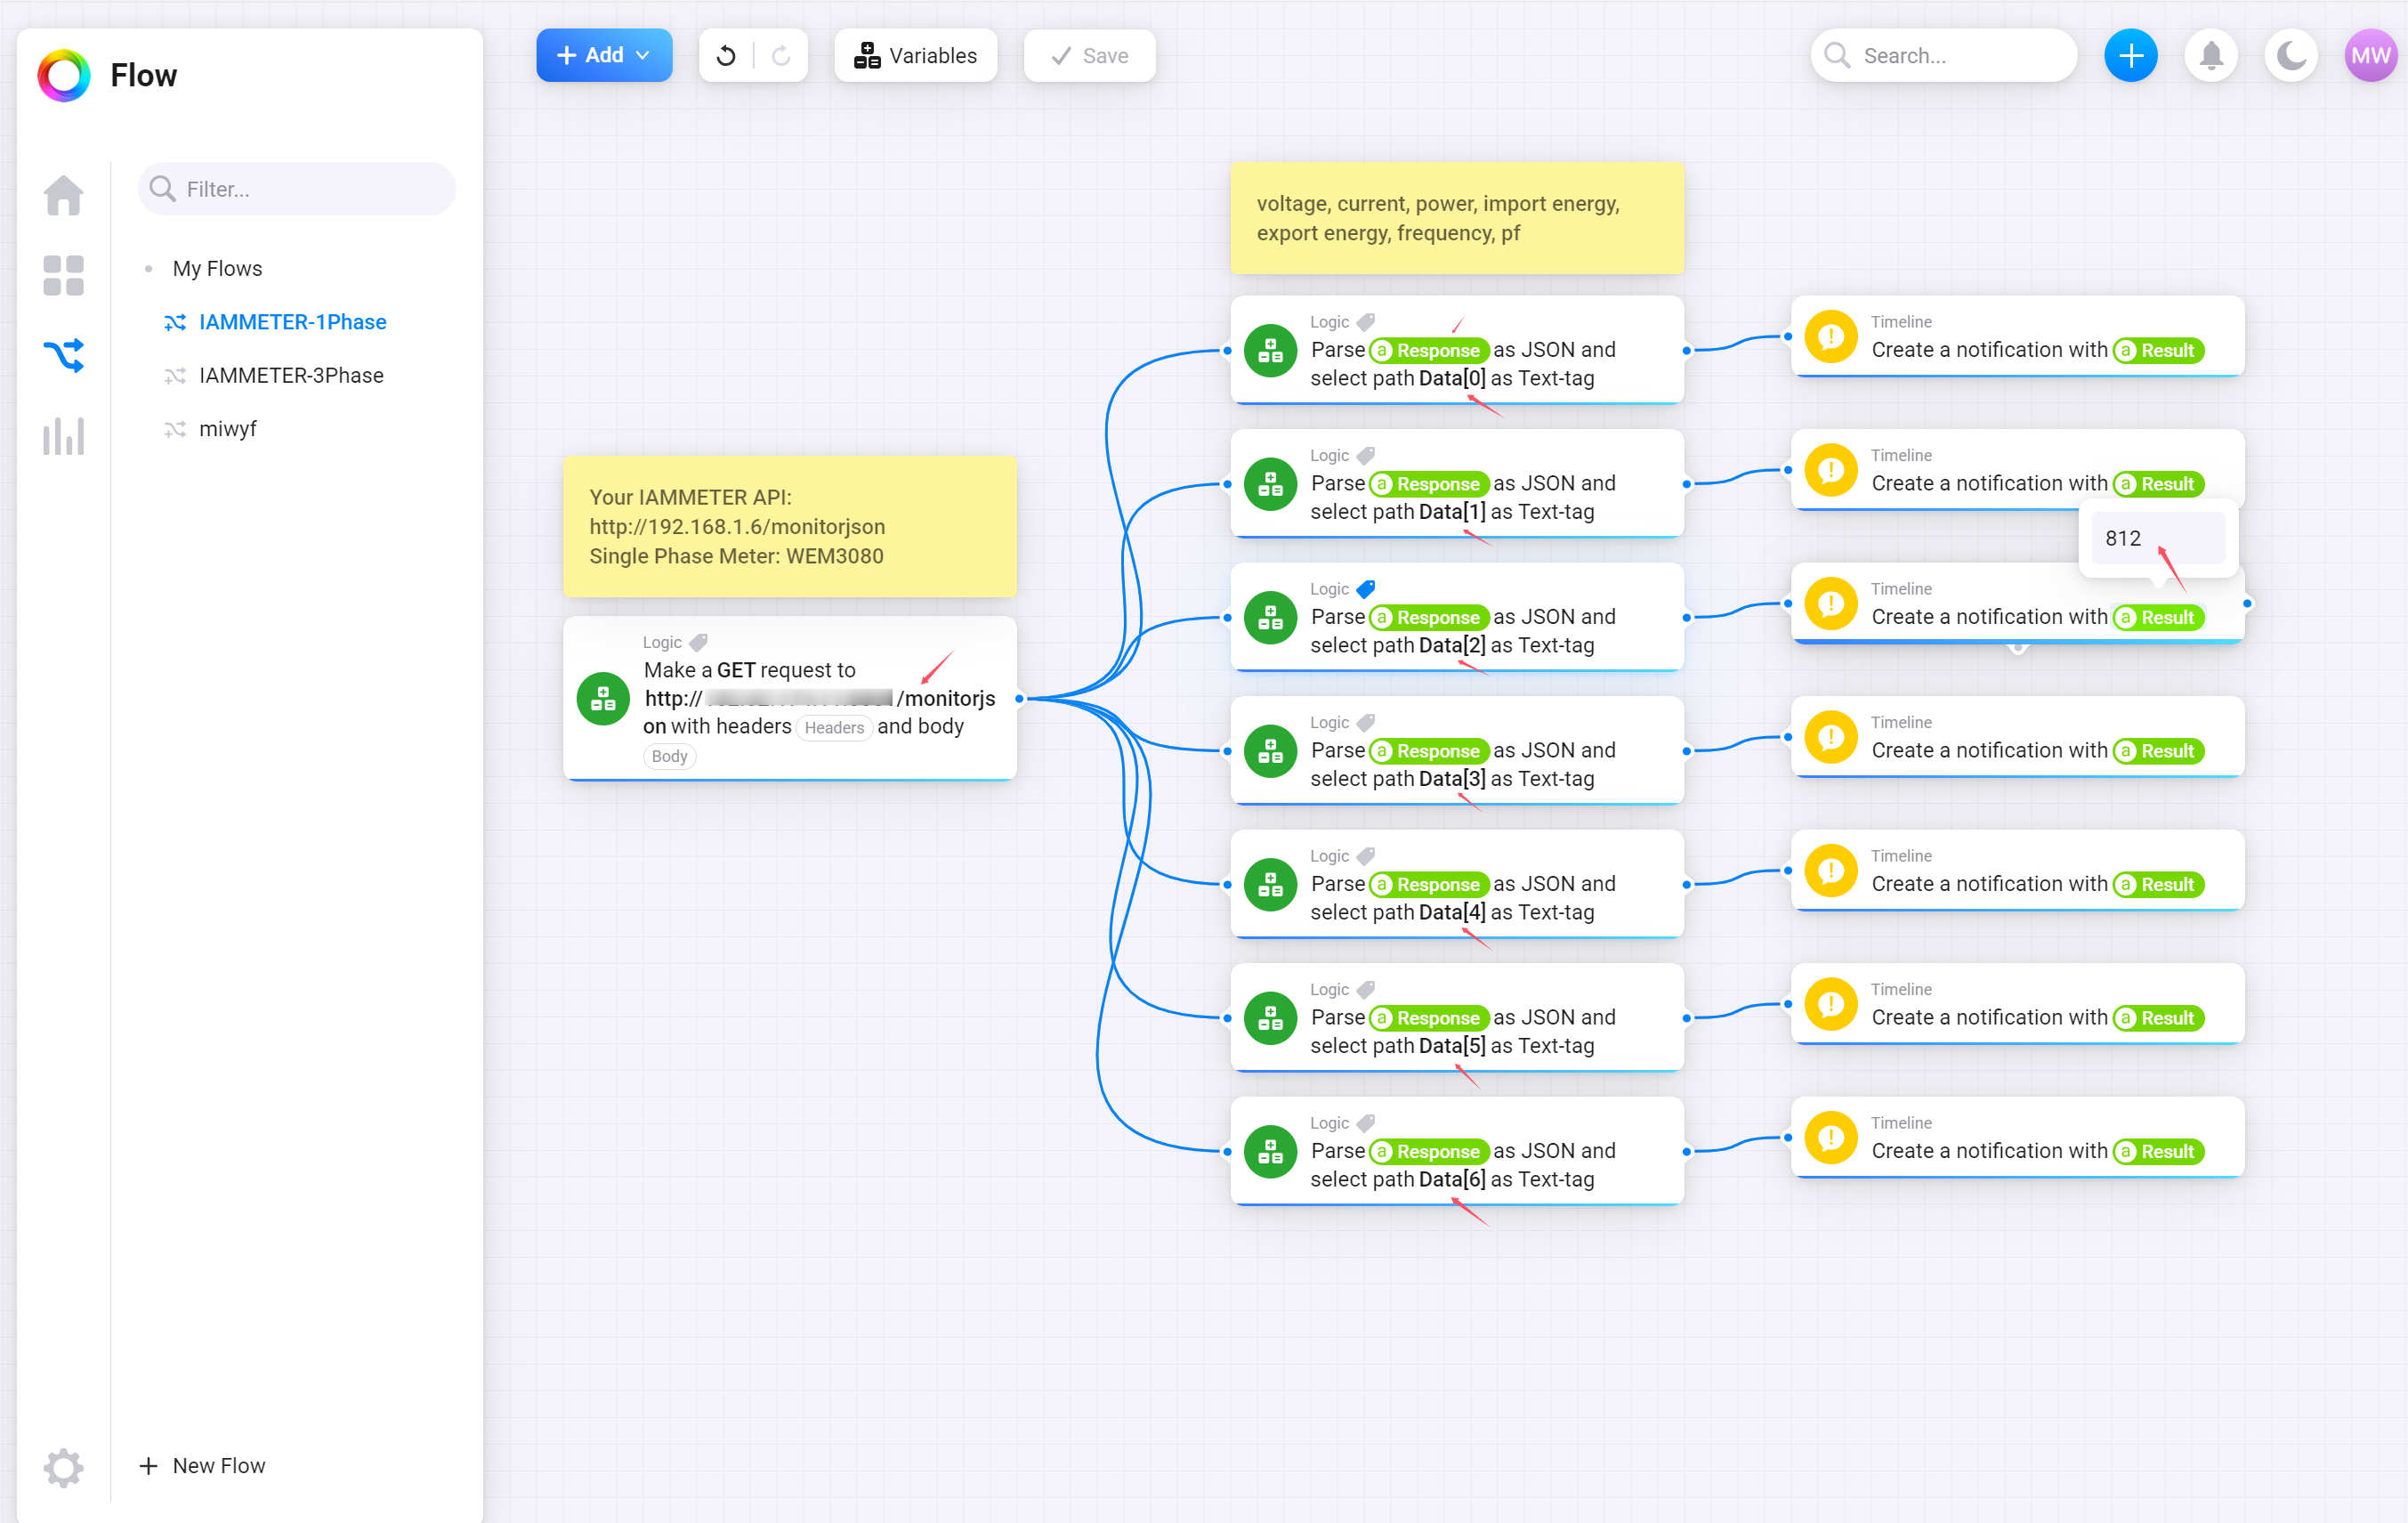Screen dimensions: 2408x1523
Task: Click Data[4] path text
Action: click(1451, 912)
